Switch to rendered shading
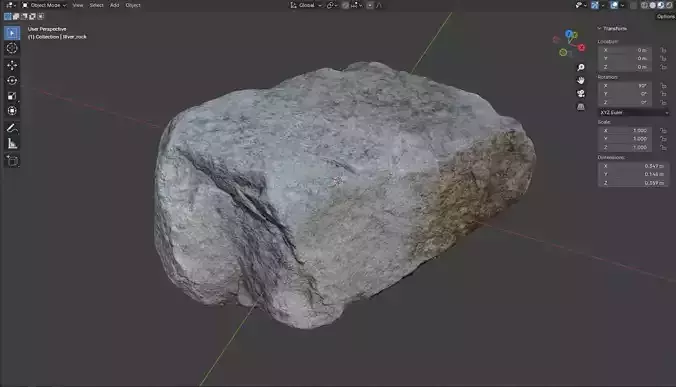This screenshot has height=387, width=676. [x=669, y=5]
